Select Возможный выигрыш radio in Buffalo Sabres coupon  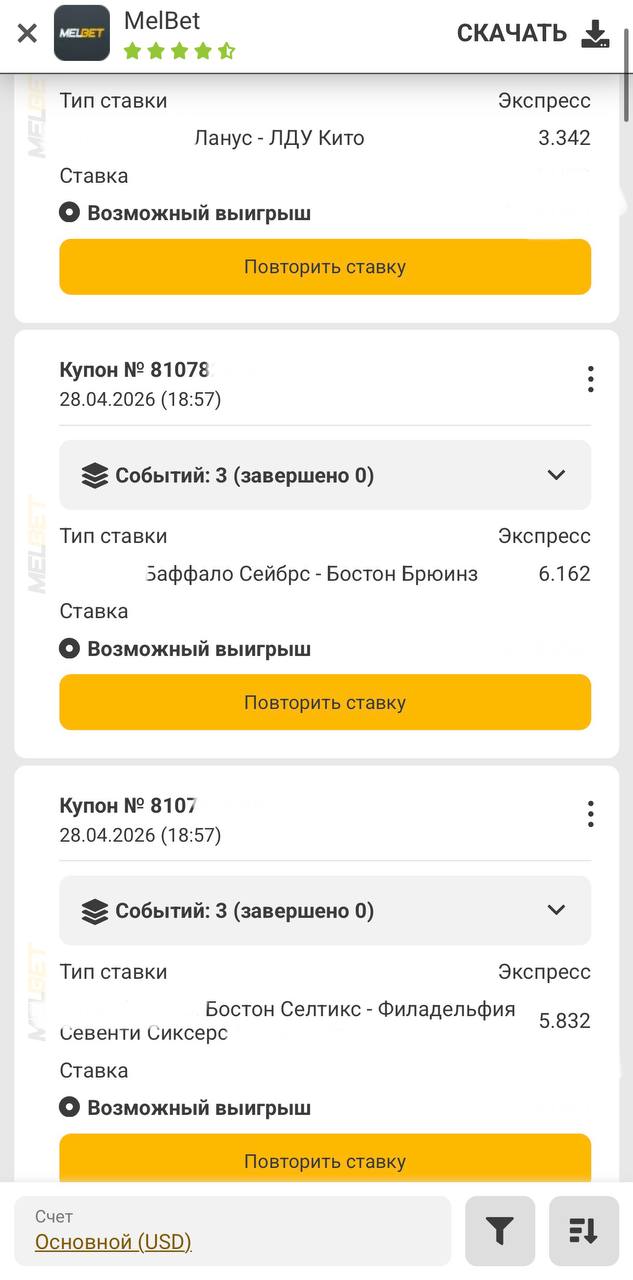coord(69,649)
